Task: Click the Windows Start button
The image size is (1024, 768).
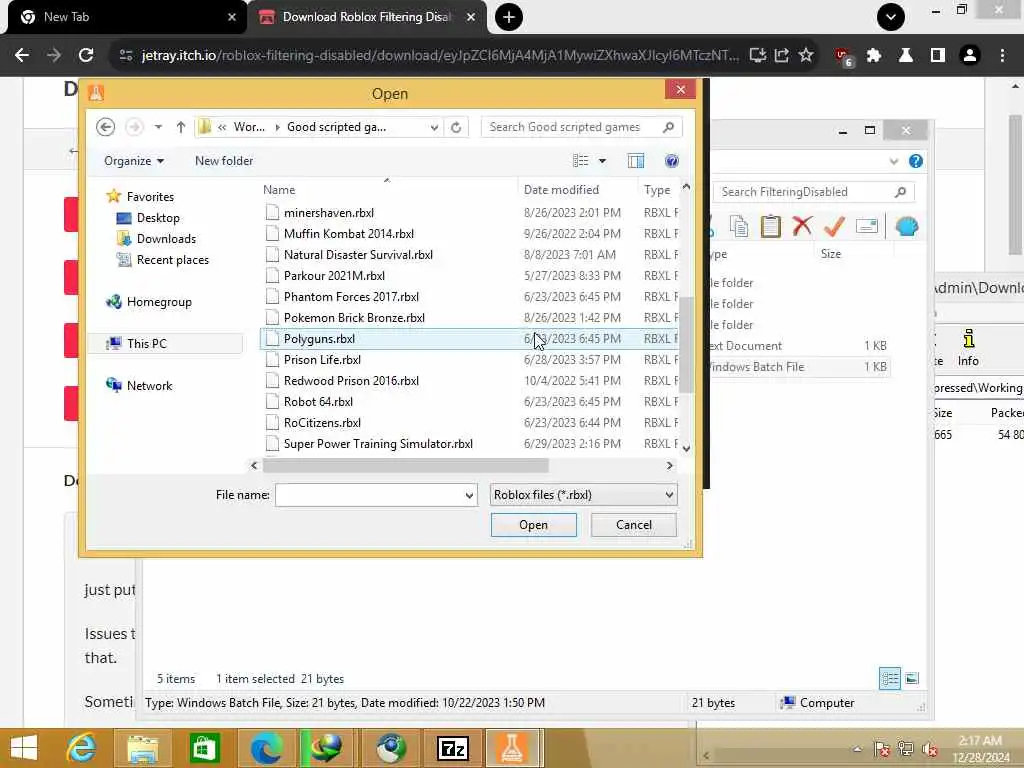Action: pos(24,748)
